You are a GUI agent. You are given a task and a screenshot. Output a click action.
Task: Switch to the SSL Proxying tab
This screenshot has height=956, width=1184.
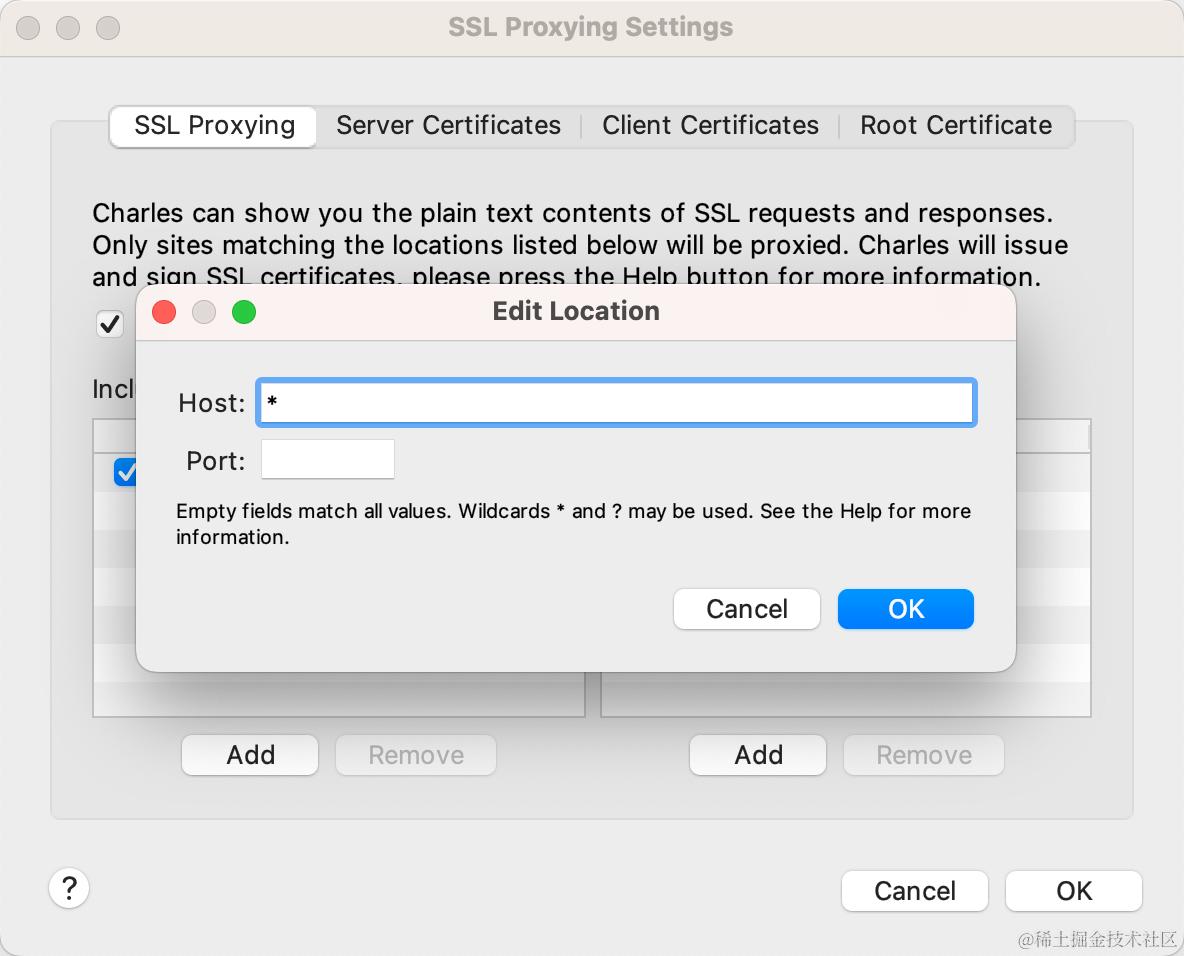point(214,125)
